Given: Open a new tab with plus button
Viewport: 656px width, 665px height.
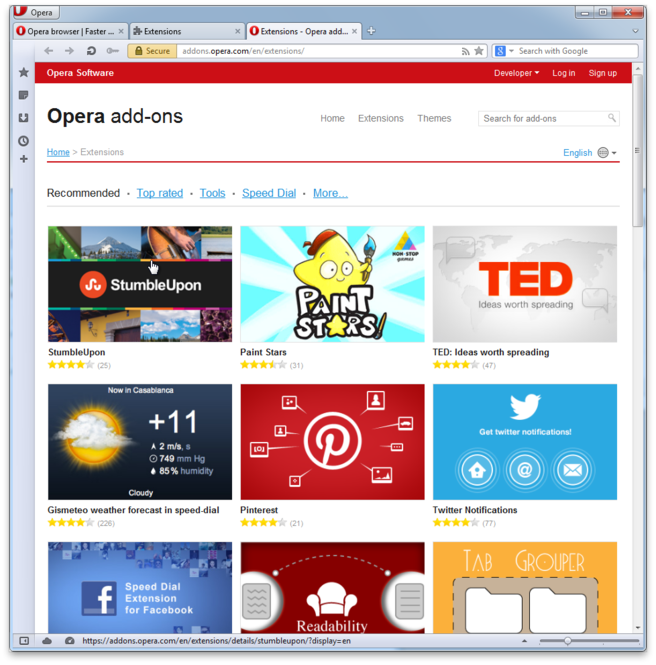Looking at the screenshot, I should pos(371,31).
